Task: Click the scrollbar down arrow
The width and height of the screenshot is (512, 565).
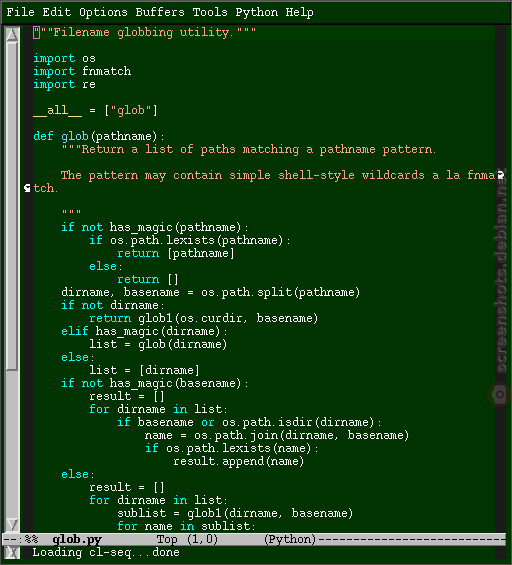Action: coord(12,525)
